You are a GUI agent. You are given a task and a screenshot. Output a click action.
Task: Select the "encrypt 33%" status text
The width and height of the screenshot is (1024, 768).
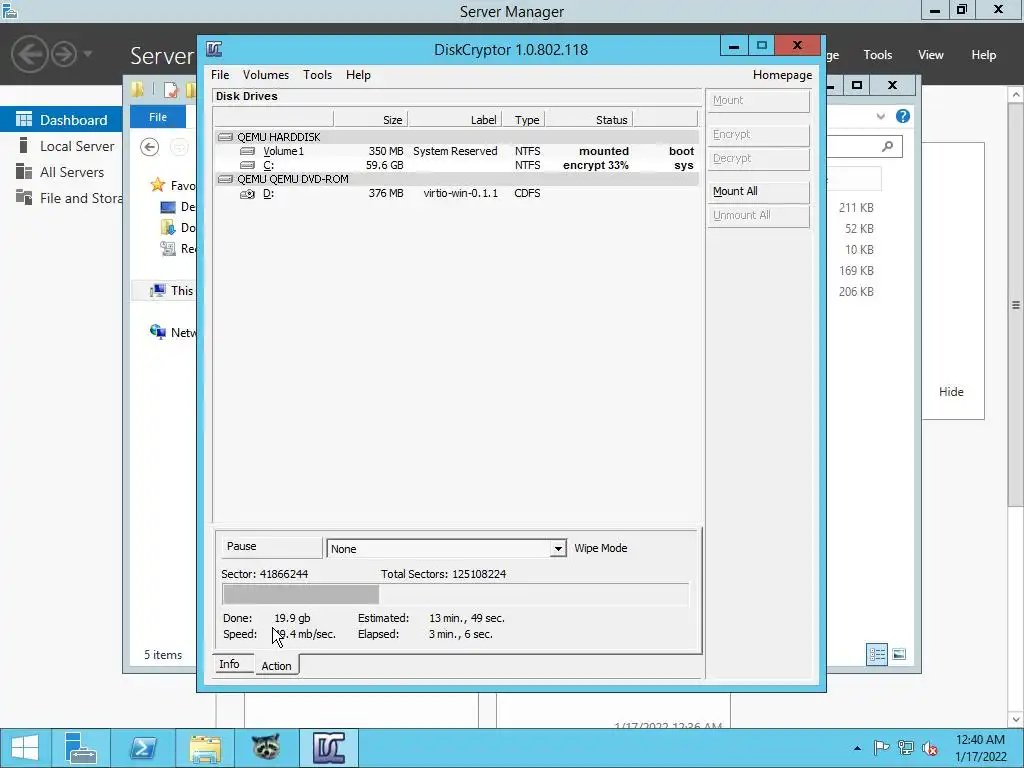pos(596,165)
